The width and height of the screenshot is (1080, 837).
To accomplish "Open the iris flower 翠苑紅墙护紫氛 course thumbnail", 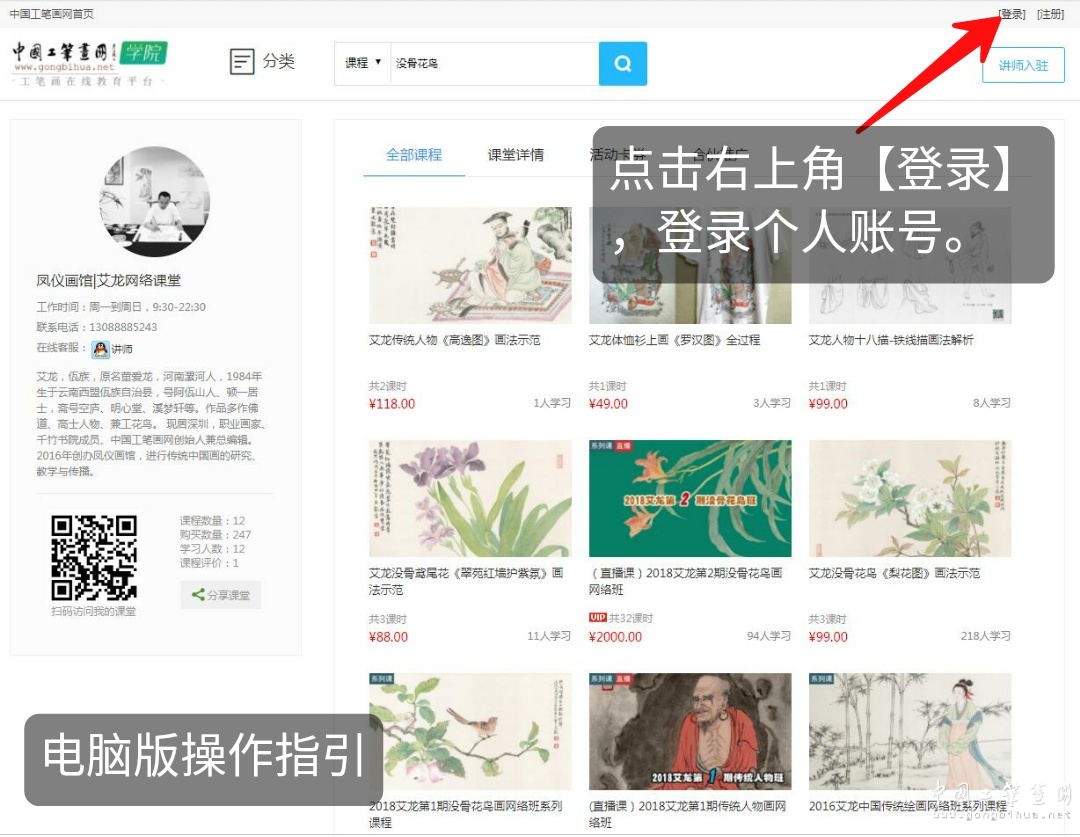I will [470, 498].
